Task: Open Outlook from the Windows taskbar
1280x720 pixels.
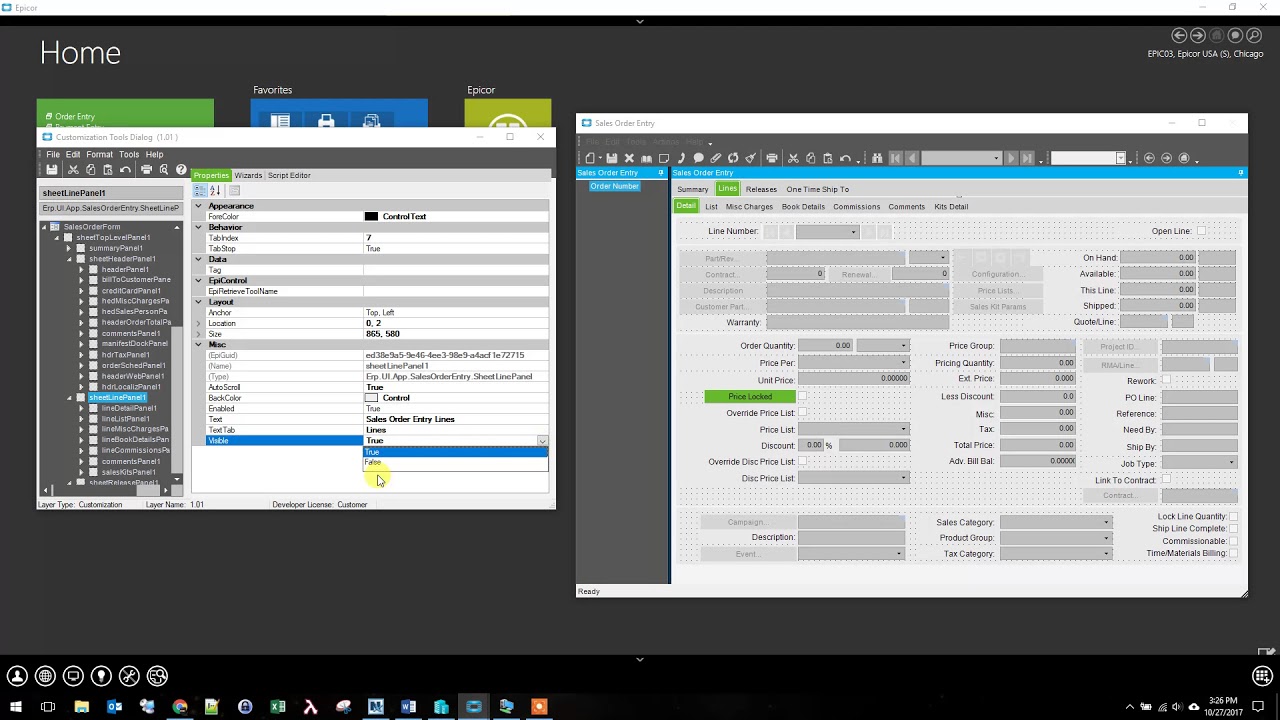Action: [x=114, y=707]
